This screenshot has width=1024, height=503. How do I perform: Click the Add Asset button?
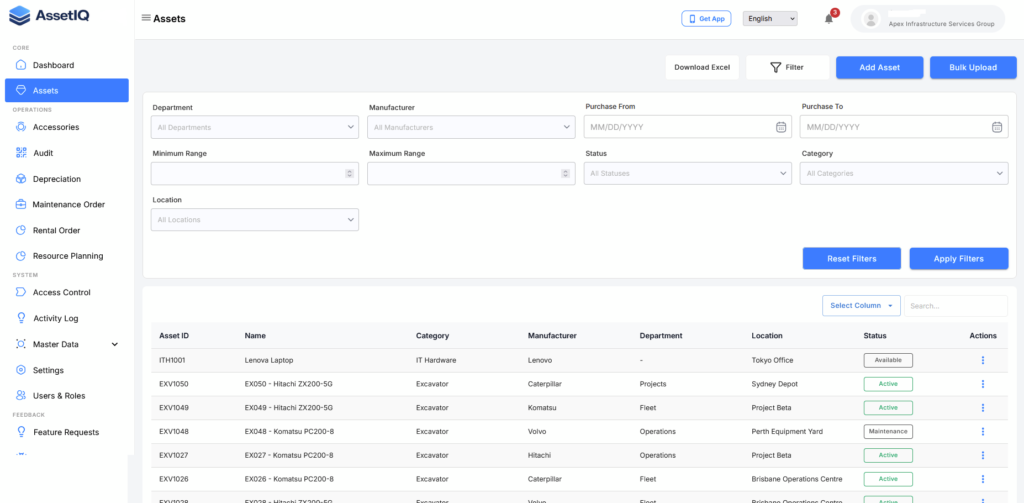tap(880, 67)
